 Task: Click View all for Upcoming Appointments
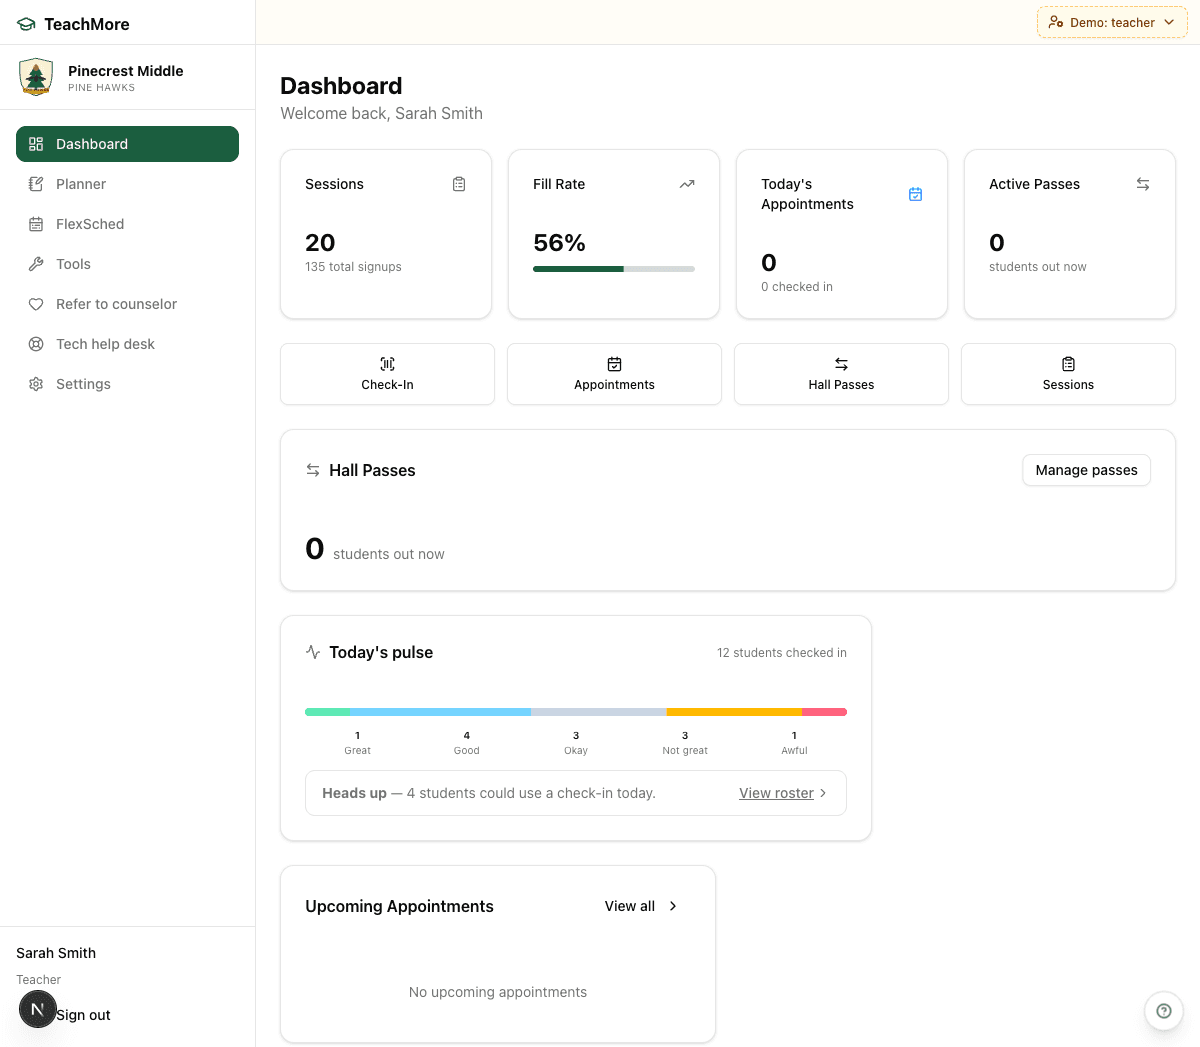pyautogui.click(x=630, y=906)
